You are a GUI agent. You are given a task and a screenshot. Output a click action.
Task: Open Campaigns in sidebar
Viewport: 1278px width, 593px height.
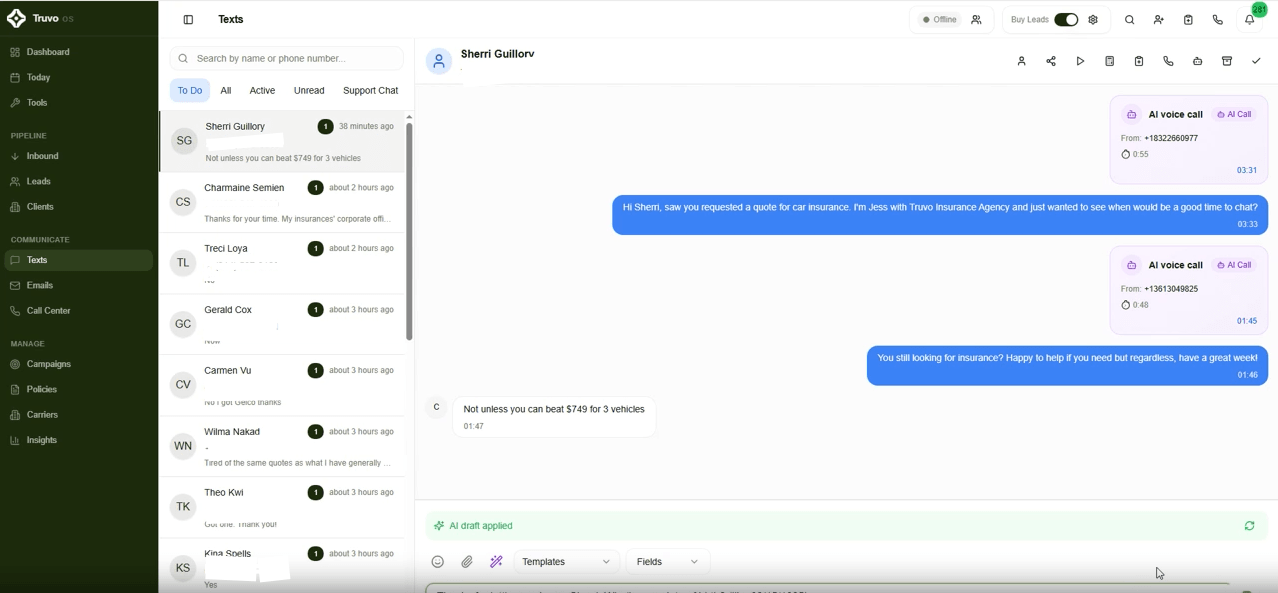pyautogui.click(x=78, y=364)
